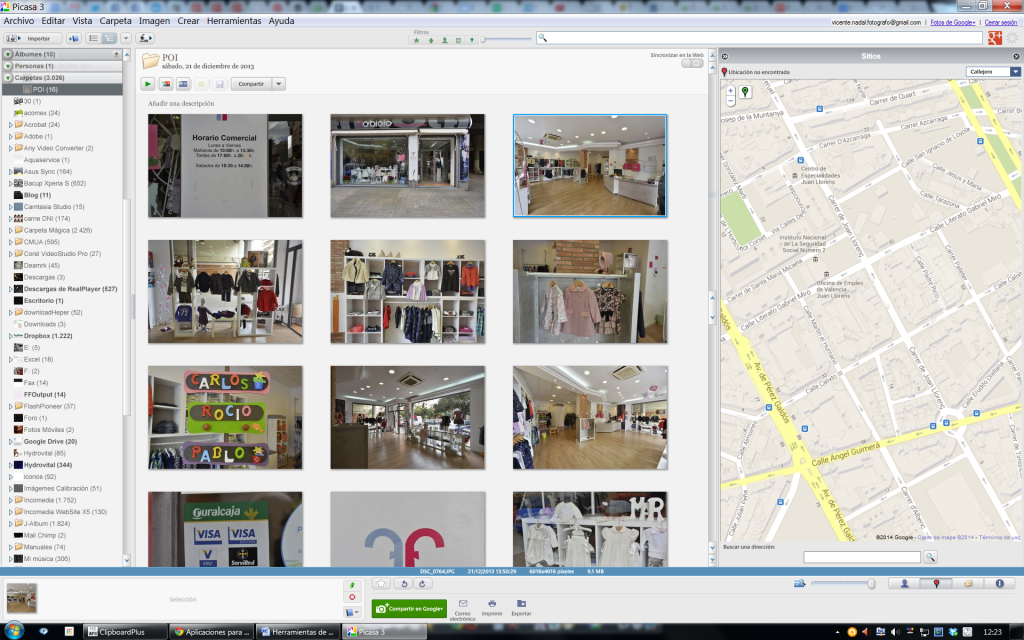Expand the Dropbox (1.222) folder
The height and width of the screenshot is (640, 1024).
[x=10, y=336]
